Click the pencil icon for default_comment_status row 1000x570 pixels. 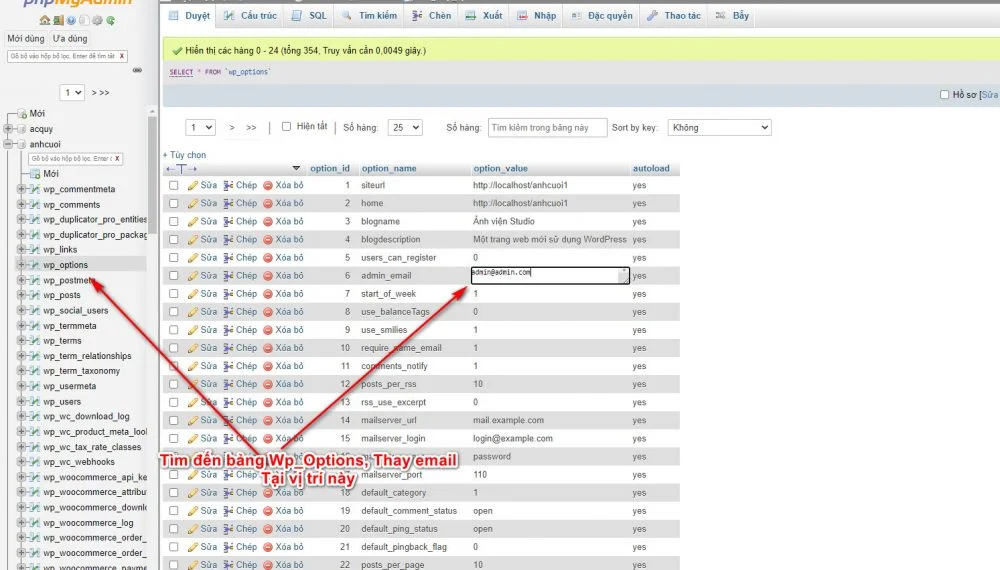[x=193, y=511]
